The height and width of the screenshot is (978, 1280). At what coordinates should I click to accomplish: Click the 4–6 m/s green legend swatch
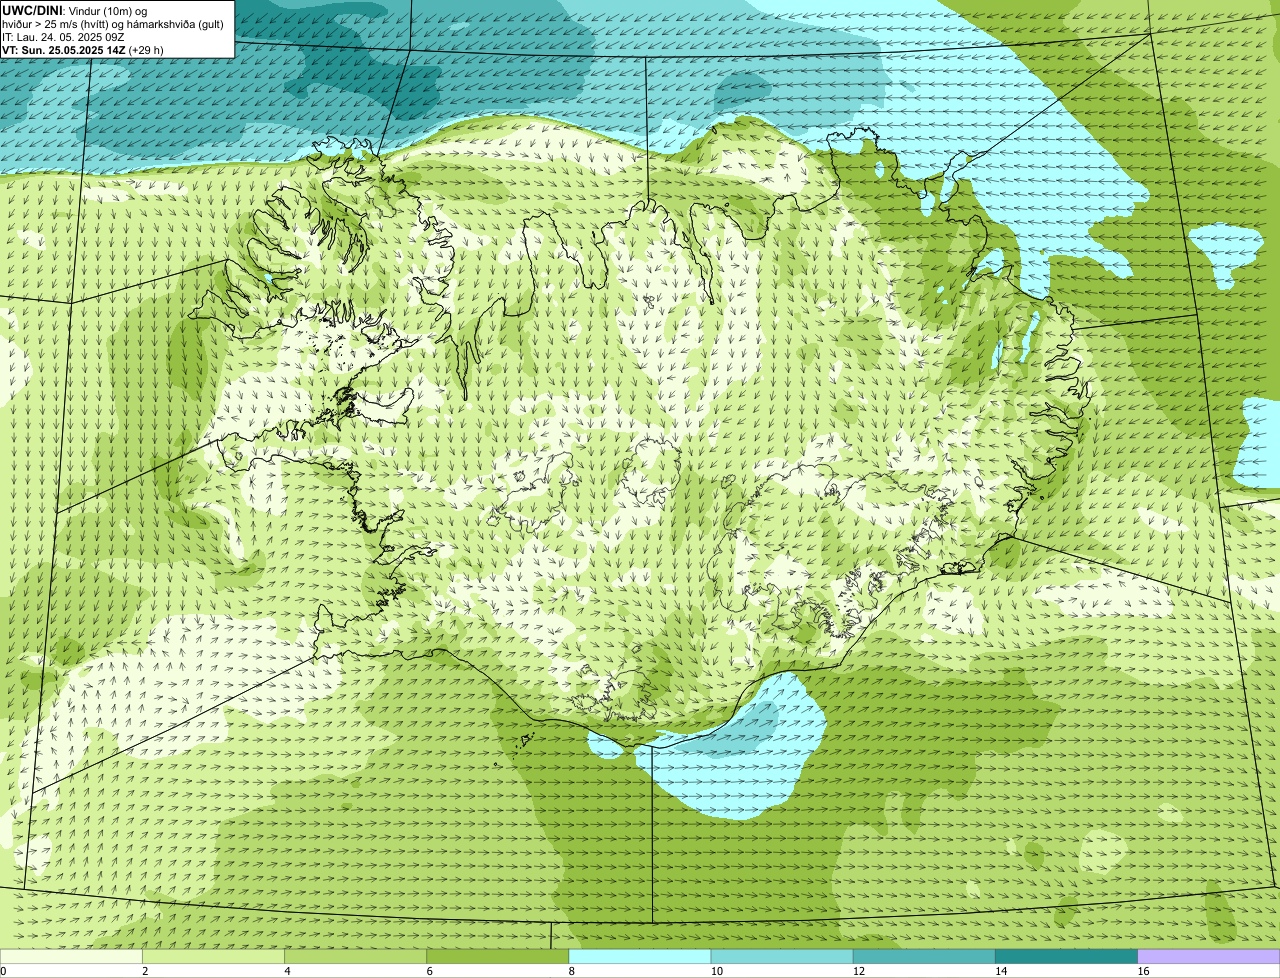pos(355,956)
